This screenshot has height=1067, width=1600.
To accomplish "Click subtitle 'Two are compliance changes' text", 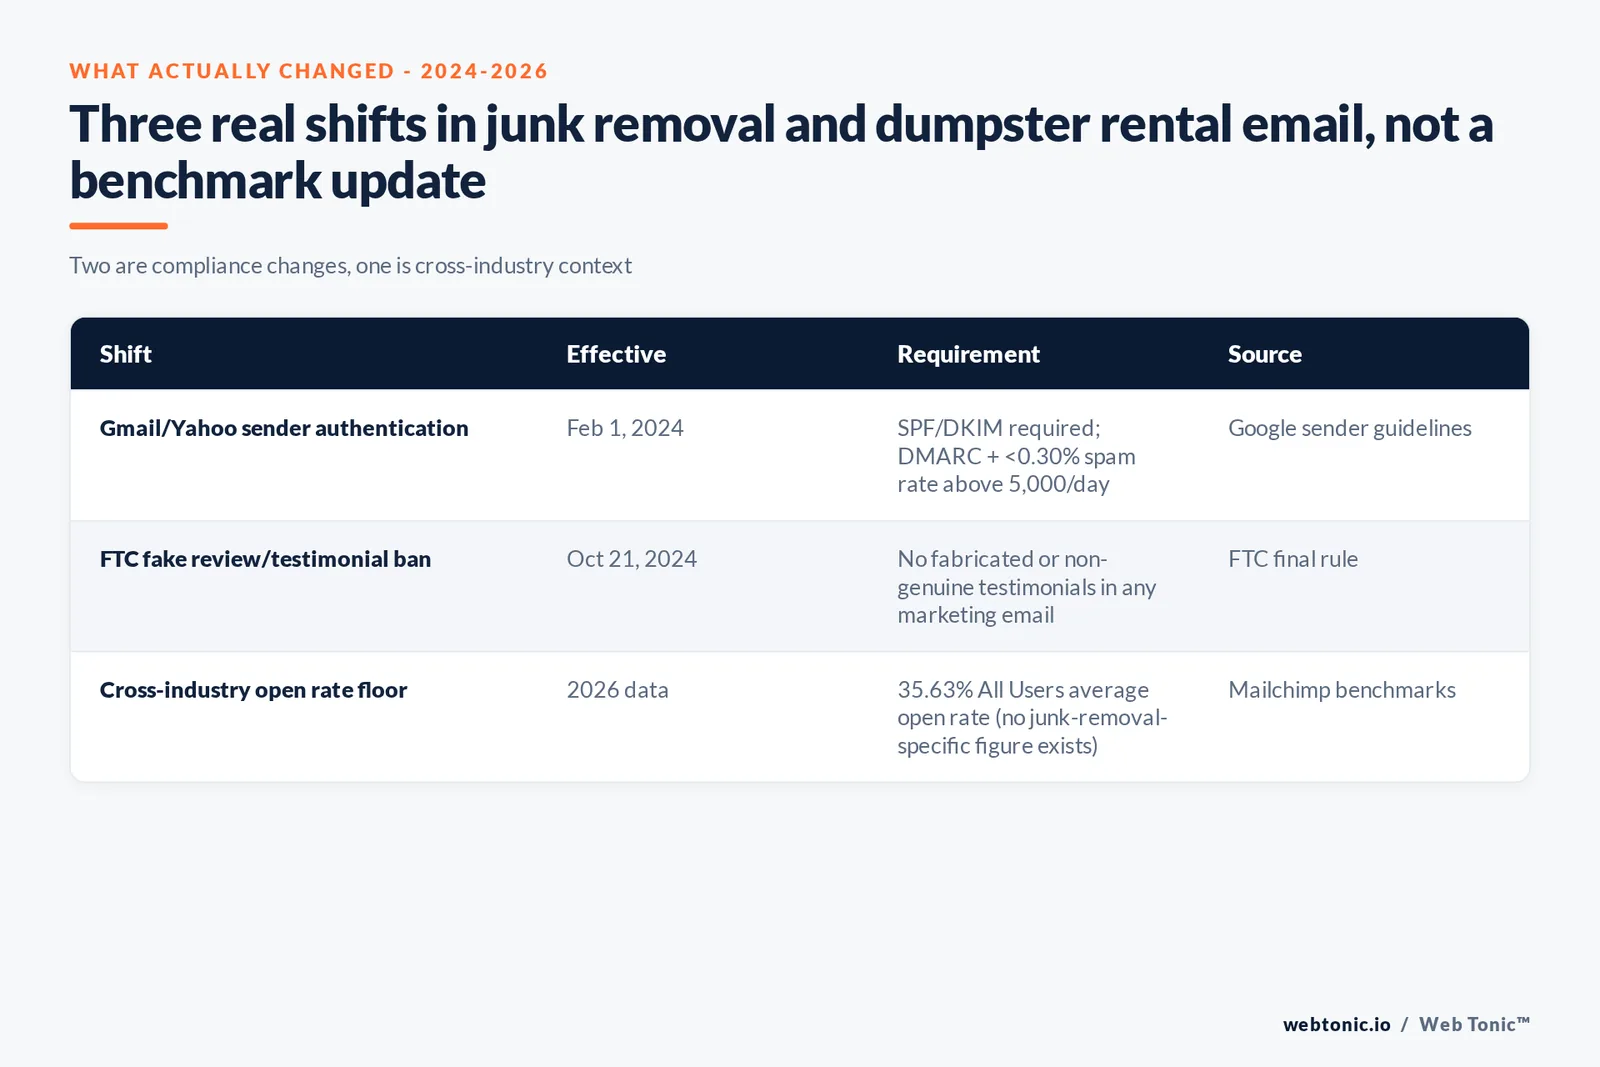I will pyautogui.click(x=350, y=266).
